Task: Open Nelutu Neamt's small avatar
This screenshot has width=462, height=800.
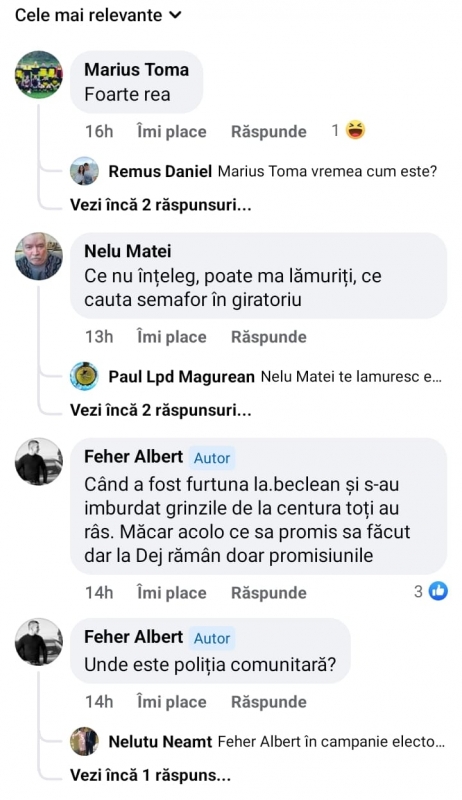Action: (84, 741)
